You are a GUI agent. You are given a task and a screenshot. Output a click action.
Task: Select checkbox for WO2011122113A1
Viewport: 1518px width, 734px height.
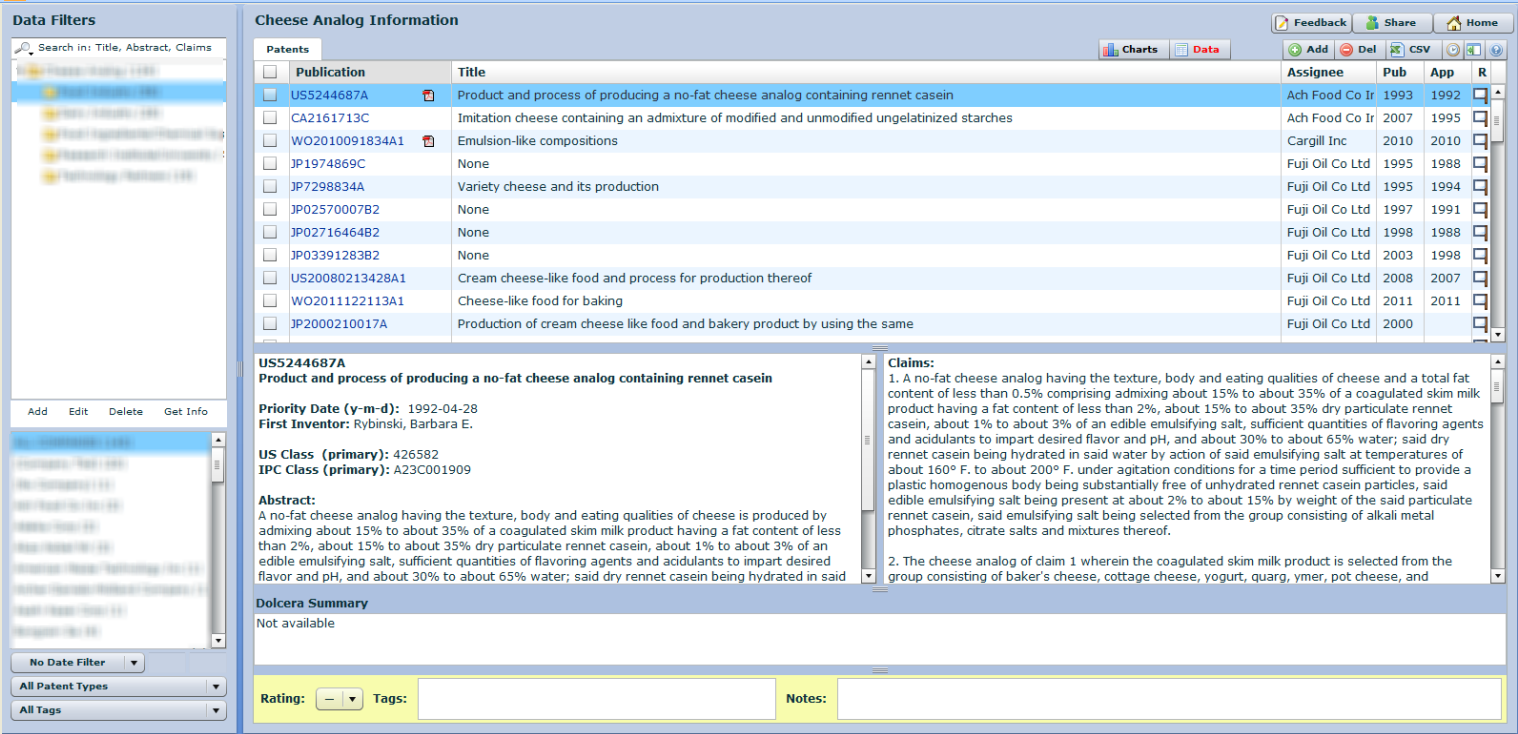[x=270, y=301]
